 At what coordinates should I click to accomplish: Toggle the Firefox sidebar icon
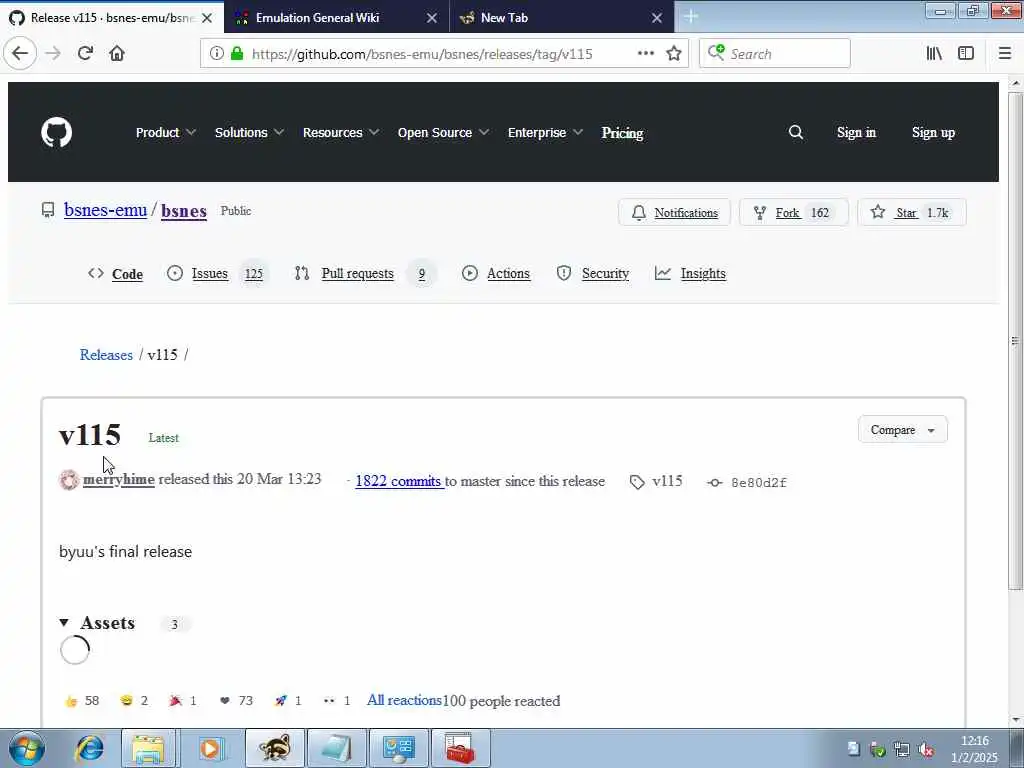coord(966,54)
